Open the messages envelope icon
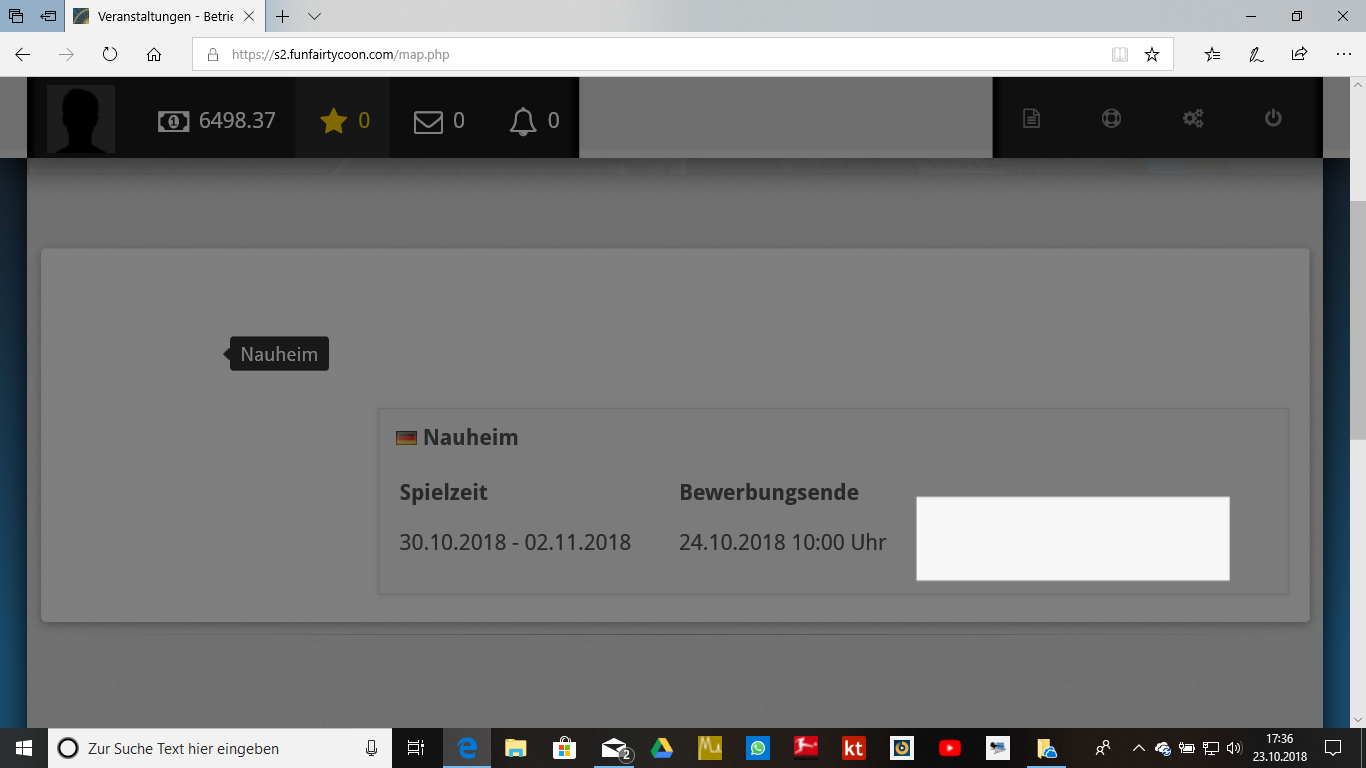Viewport: 1366px width, 768px height. [428, 122]
